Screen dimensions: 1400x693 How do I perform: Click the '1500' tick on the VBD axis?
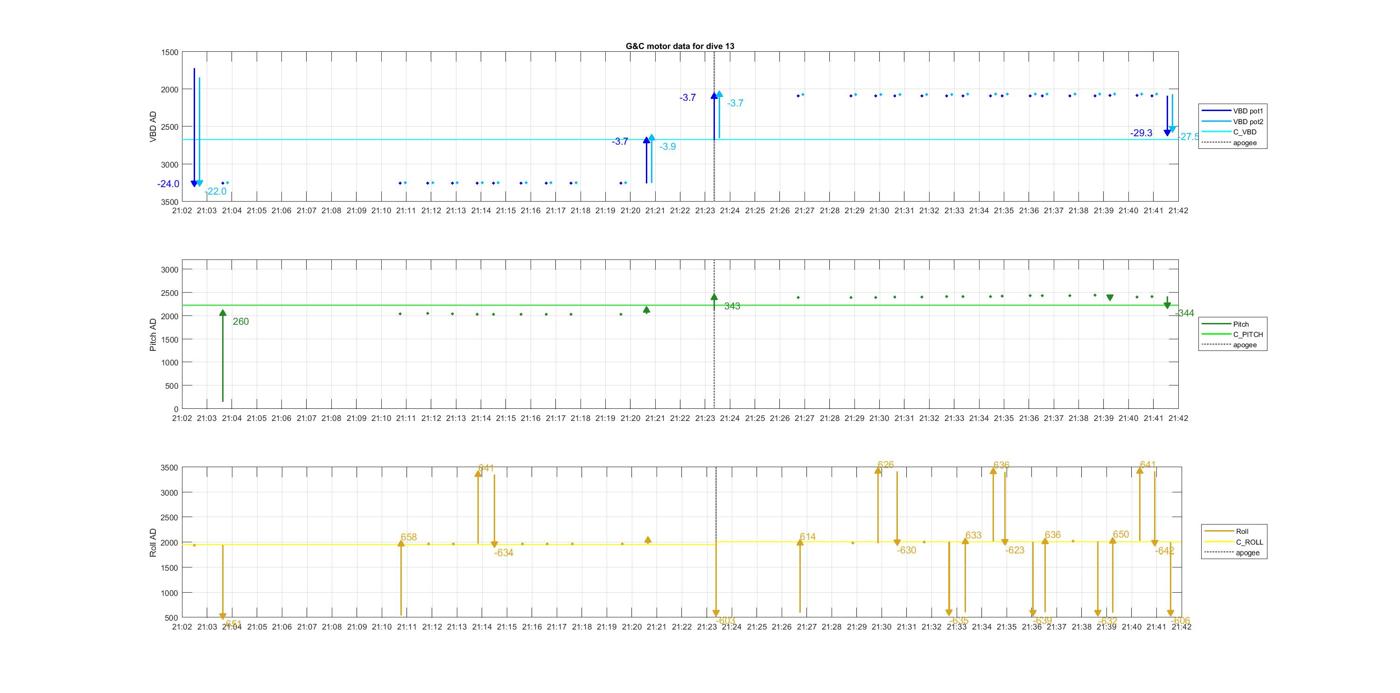pos(168,52)
